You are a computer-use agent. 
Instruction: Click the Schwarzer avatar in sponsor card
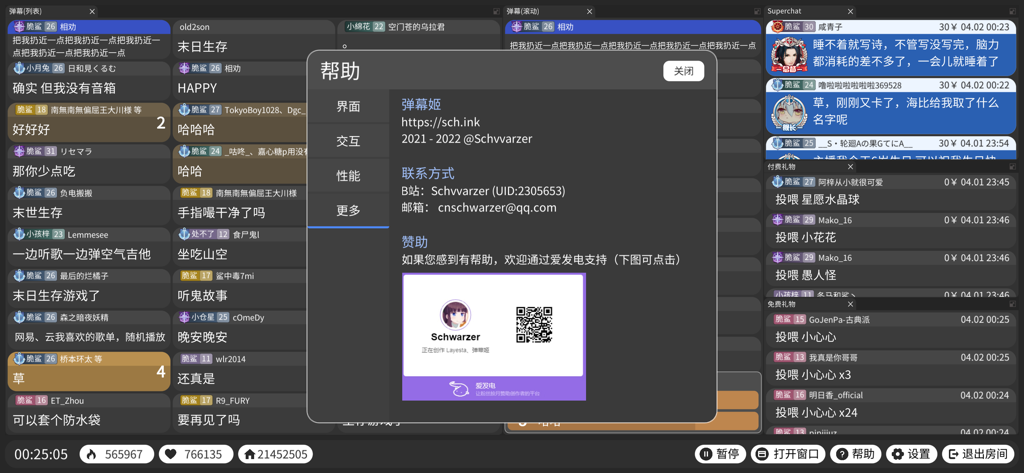(x=455, y=315)
